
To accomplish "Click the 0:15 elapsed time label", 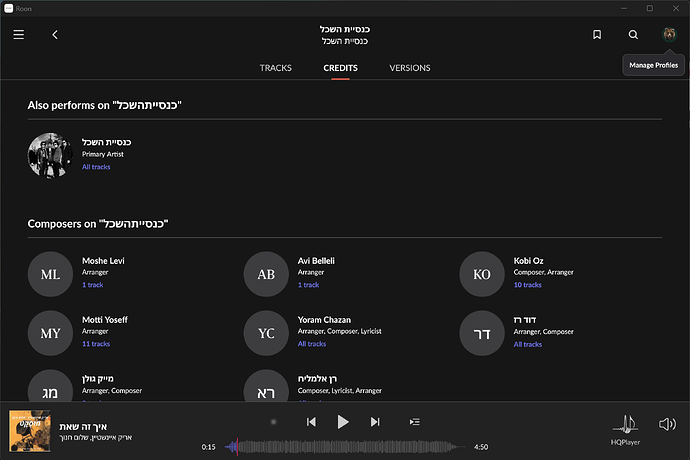I will click(x=209, y=447).
